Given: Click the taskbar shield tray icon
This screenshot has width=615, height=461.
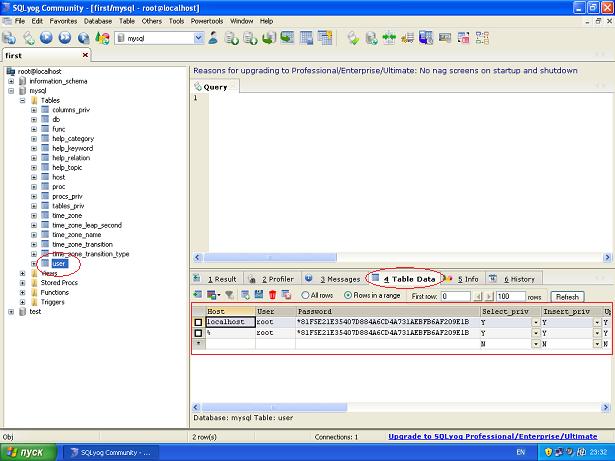Looking at the screenshot, I should (548, 452).
